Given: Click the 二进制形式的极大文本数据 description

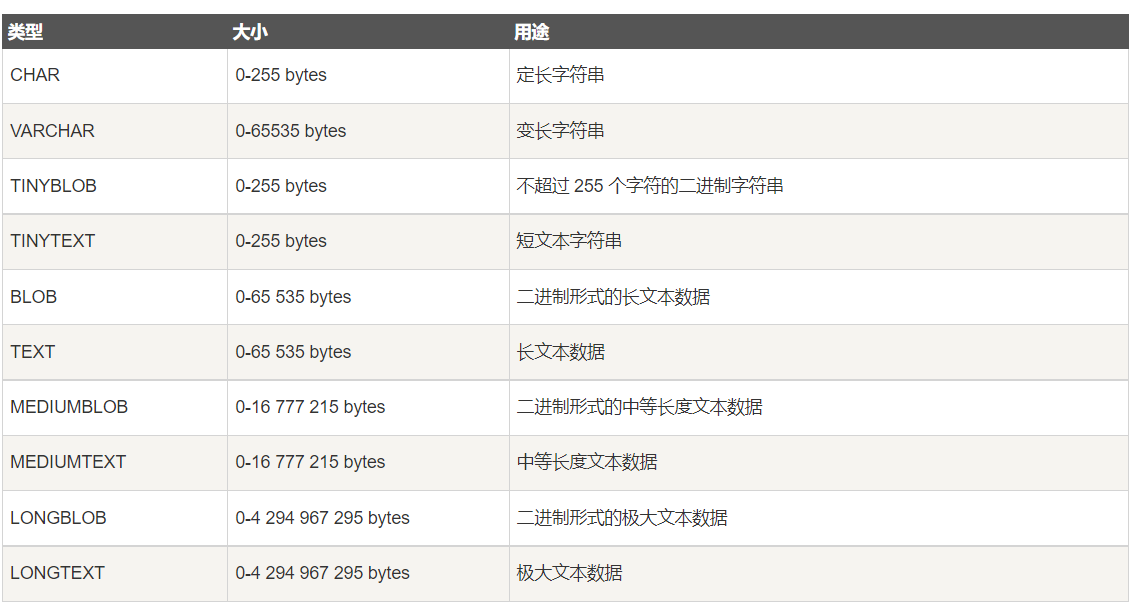Looking at the screenshot, I should coord(622,518).
